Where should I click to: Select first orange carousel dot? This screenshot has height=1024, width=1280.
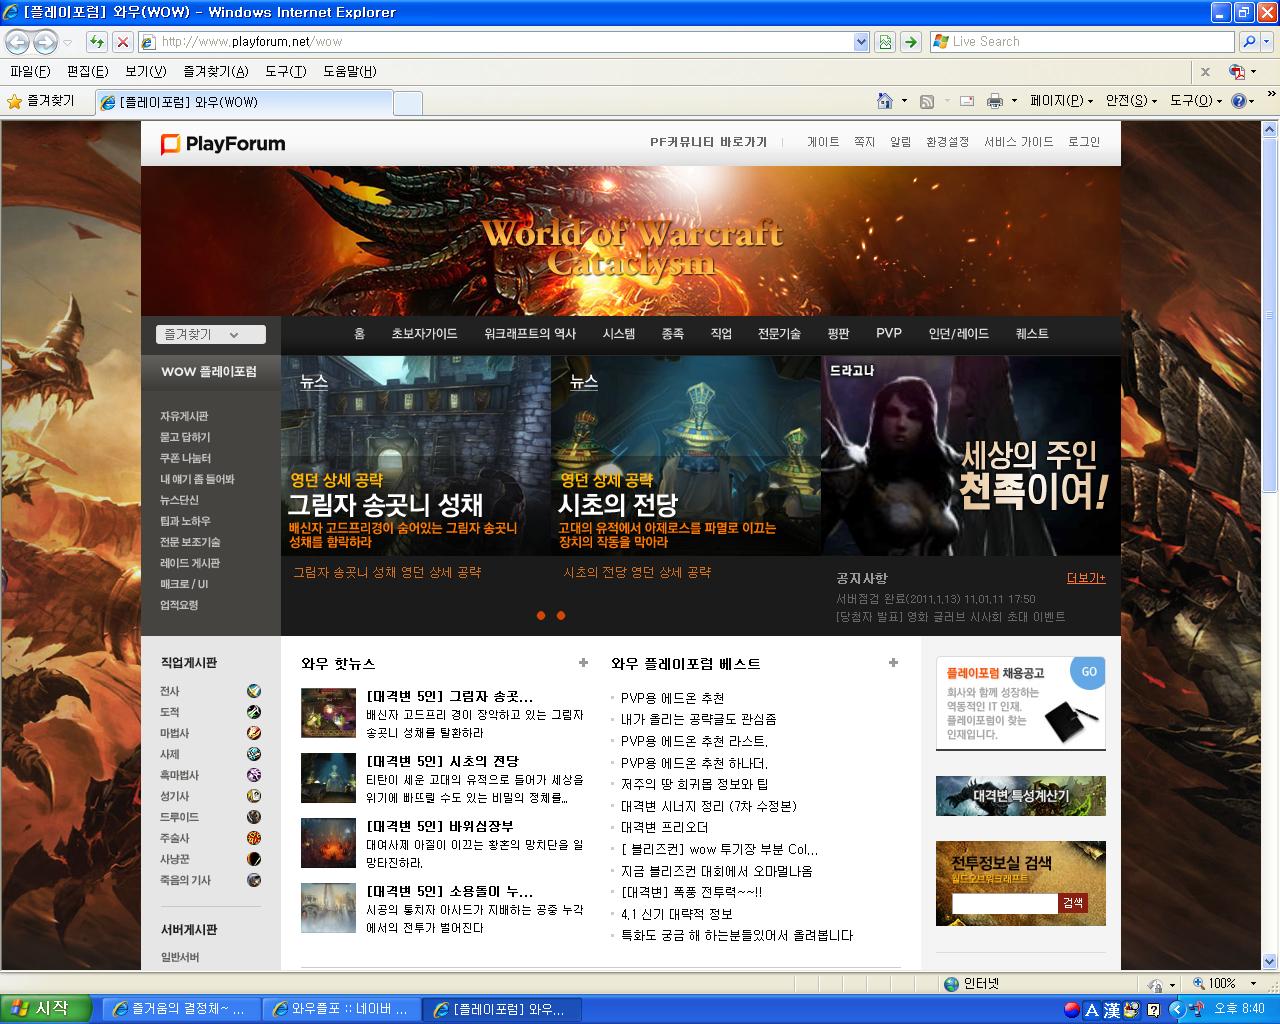tap(541, 616)
